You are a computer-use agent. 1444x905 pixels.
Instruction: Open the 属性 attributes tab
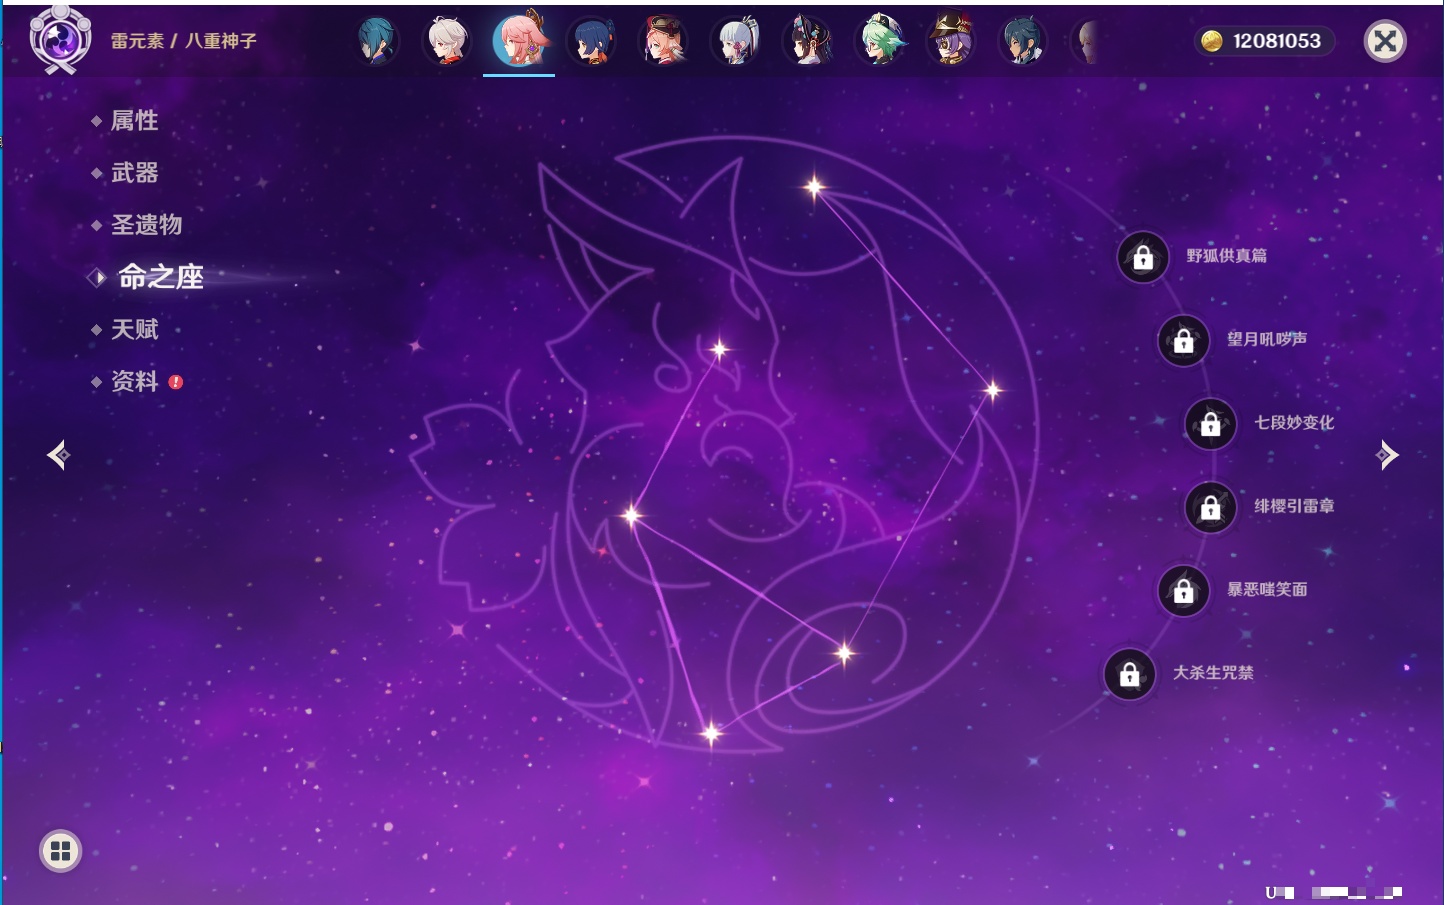click(x=134, y=121)
